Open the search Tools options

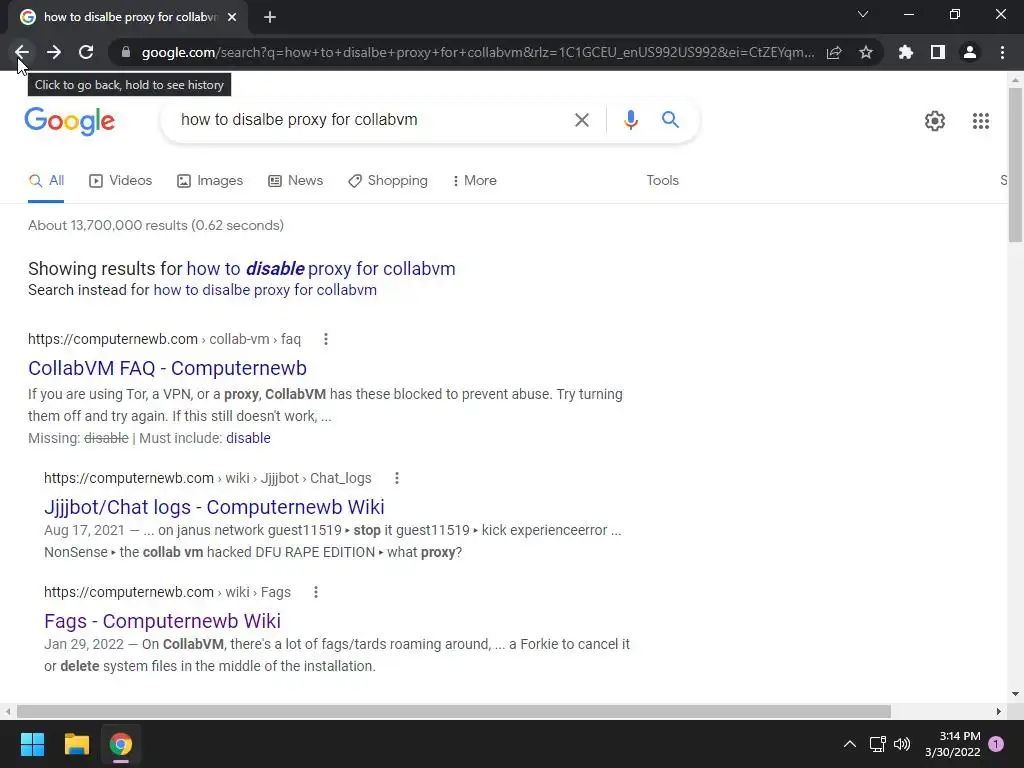click(662, 181)
